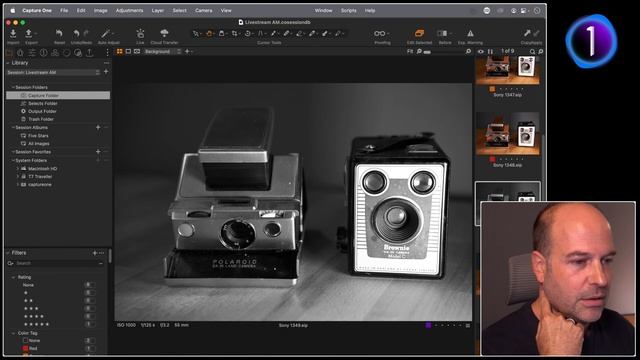Open the Camera menu
Viewport: 640px width, 360px height.
coord(203,11)
